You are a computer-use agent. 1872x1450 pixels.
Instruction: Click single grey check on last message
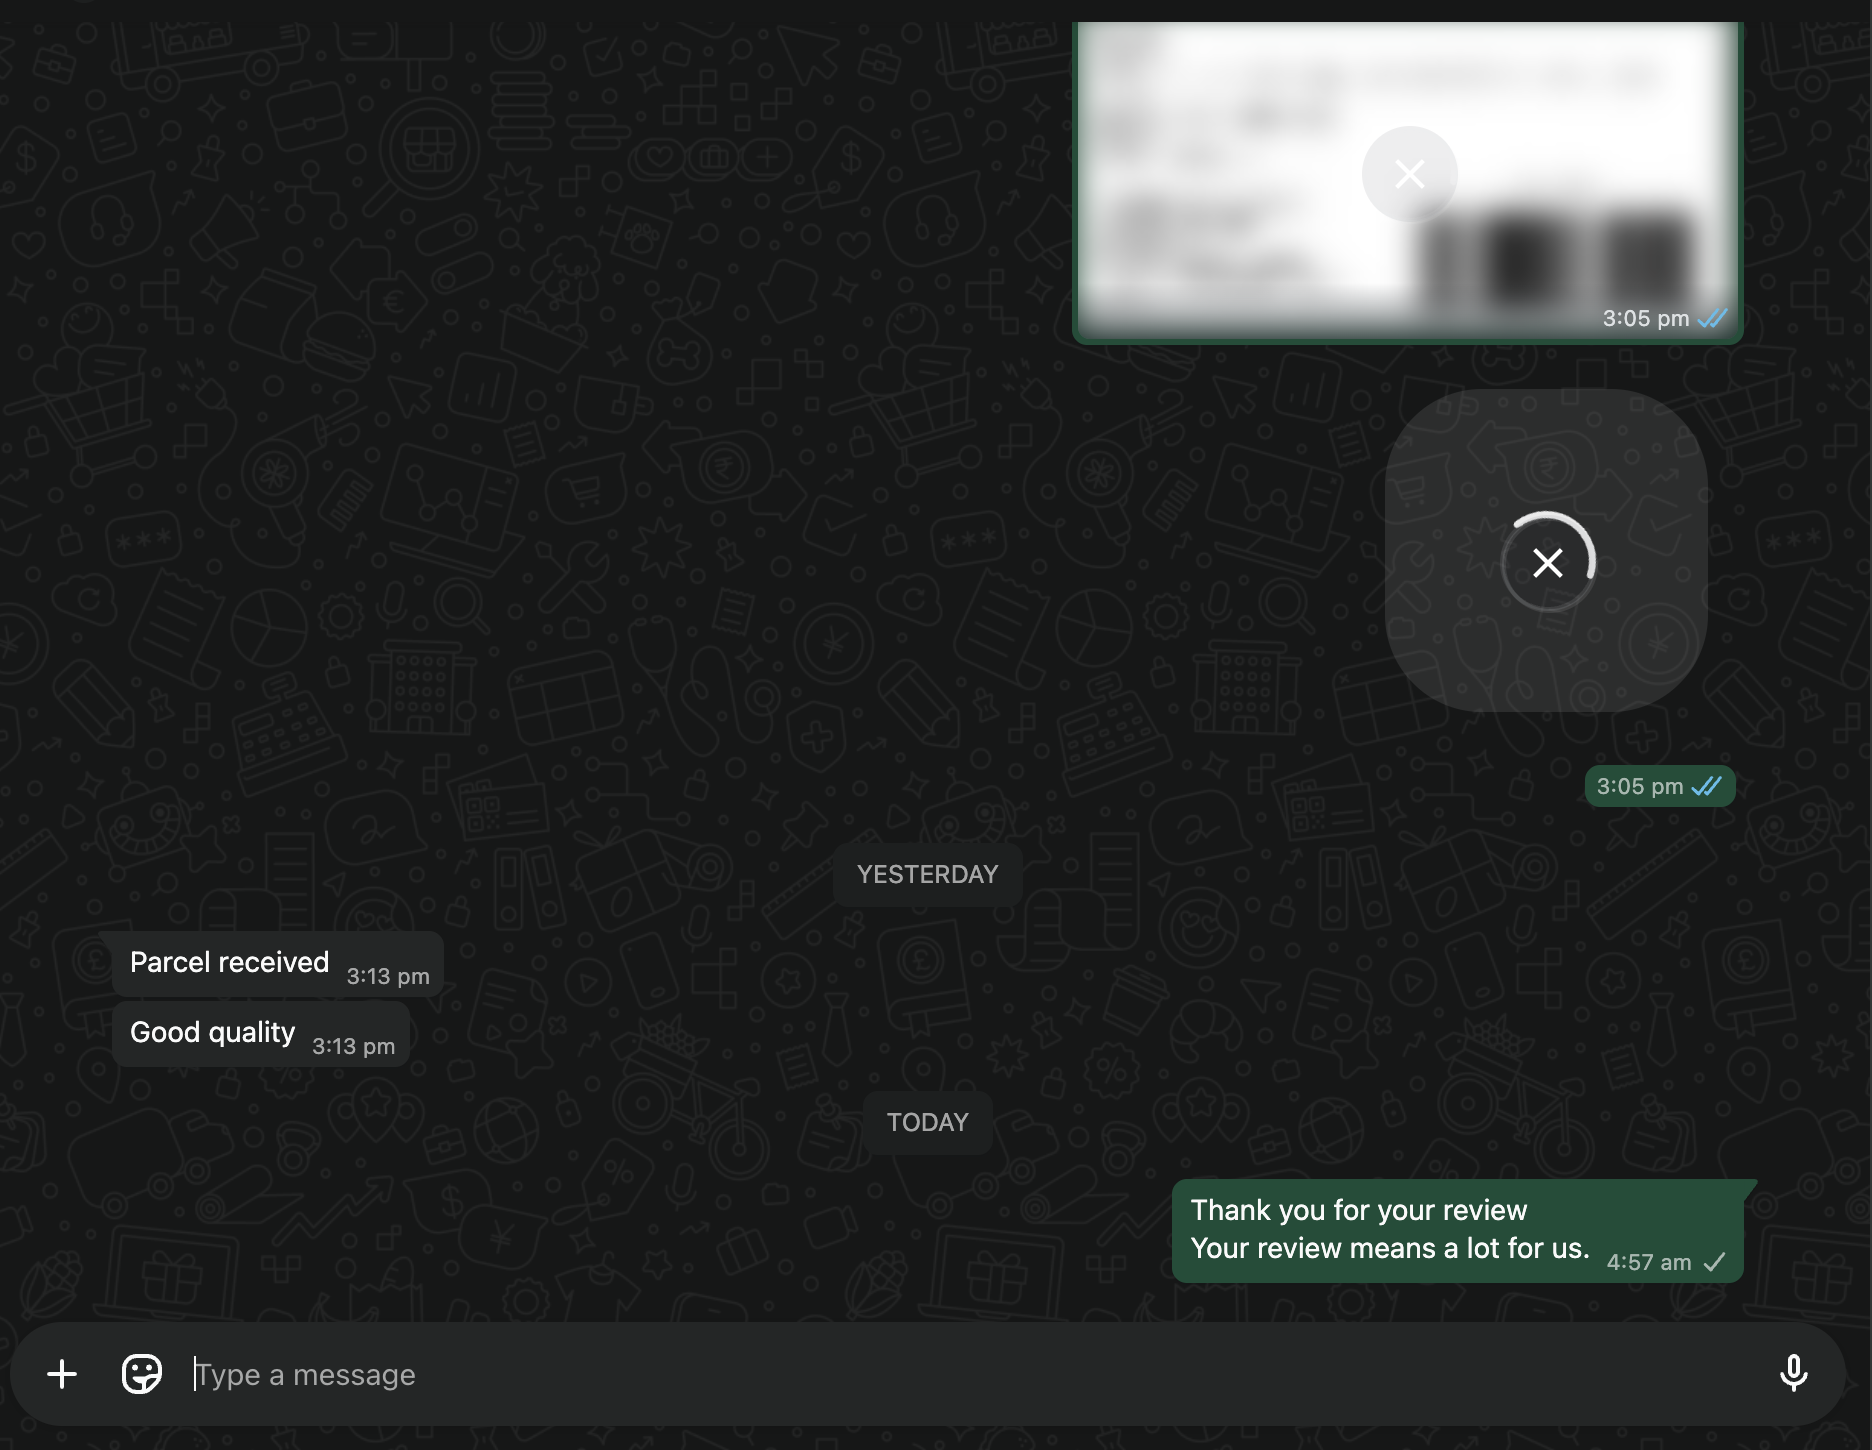tap(1715, 1262)
